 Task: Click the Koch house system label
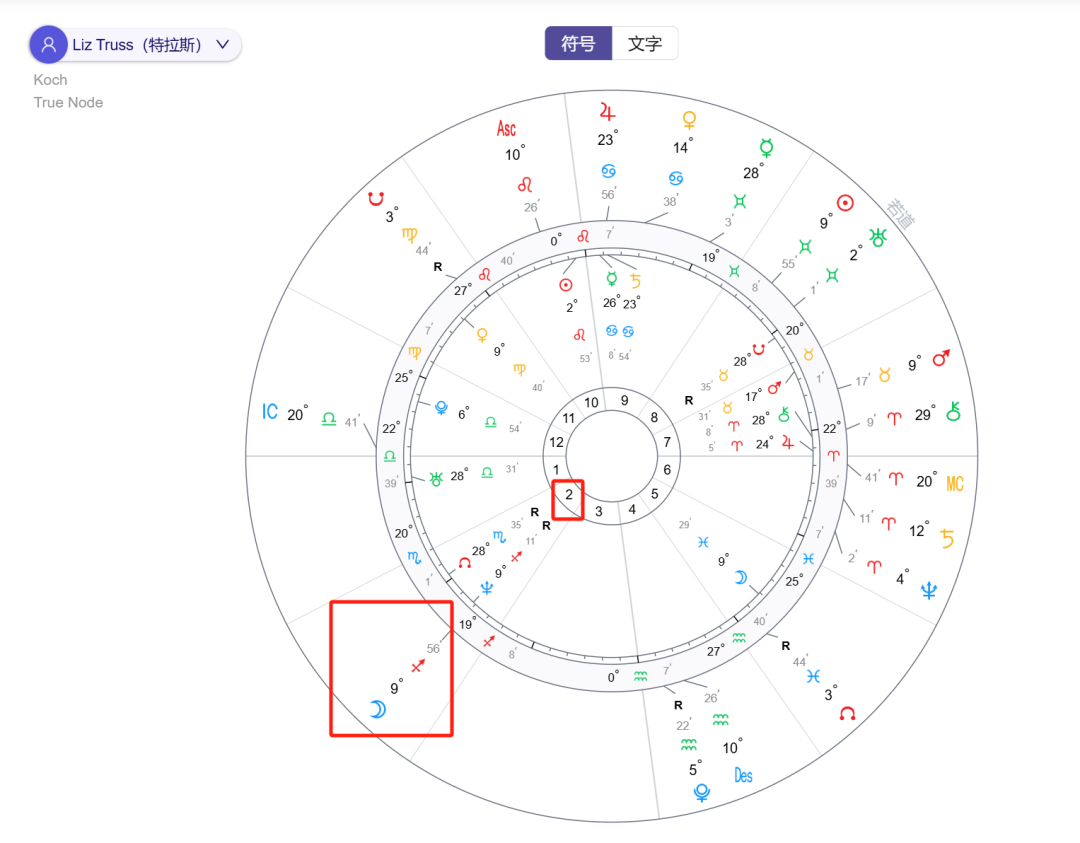50,80
